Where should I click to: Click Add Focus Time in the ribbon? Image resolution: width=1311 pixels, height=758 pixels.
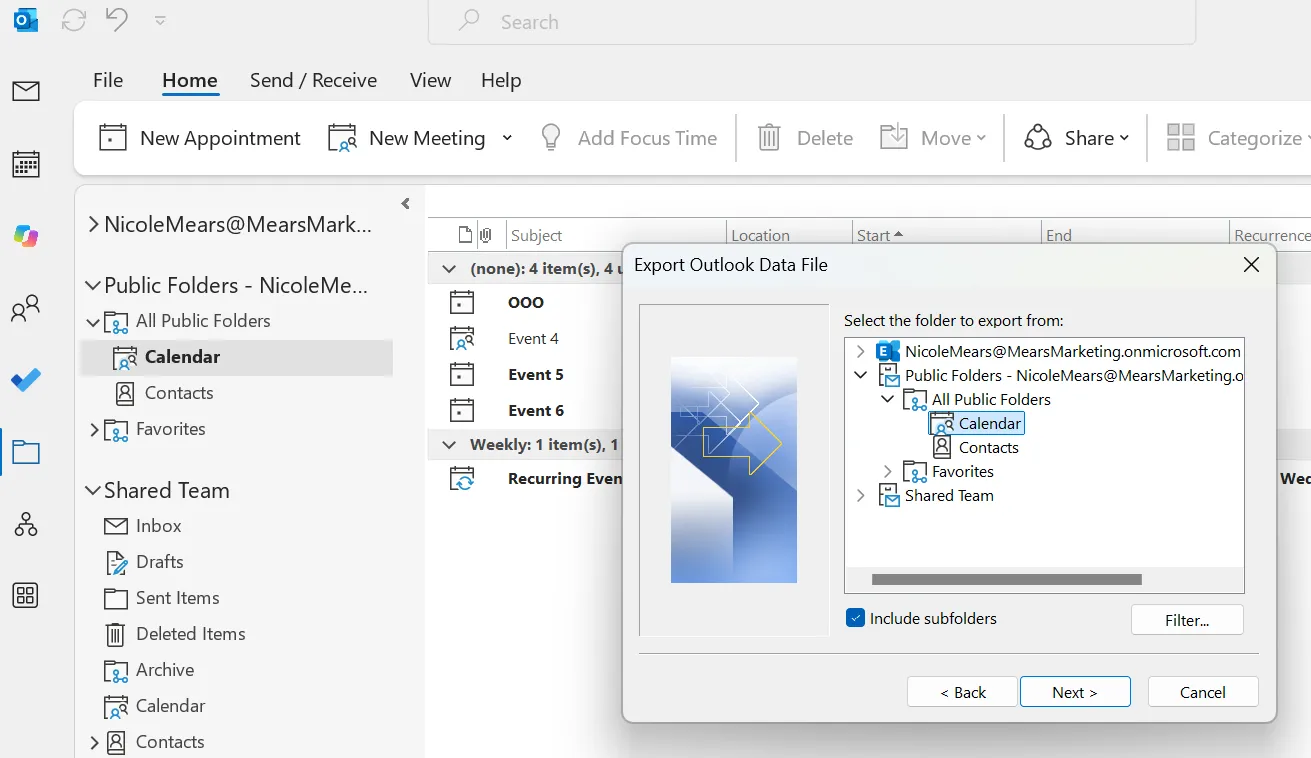[629, 138]
